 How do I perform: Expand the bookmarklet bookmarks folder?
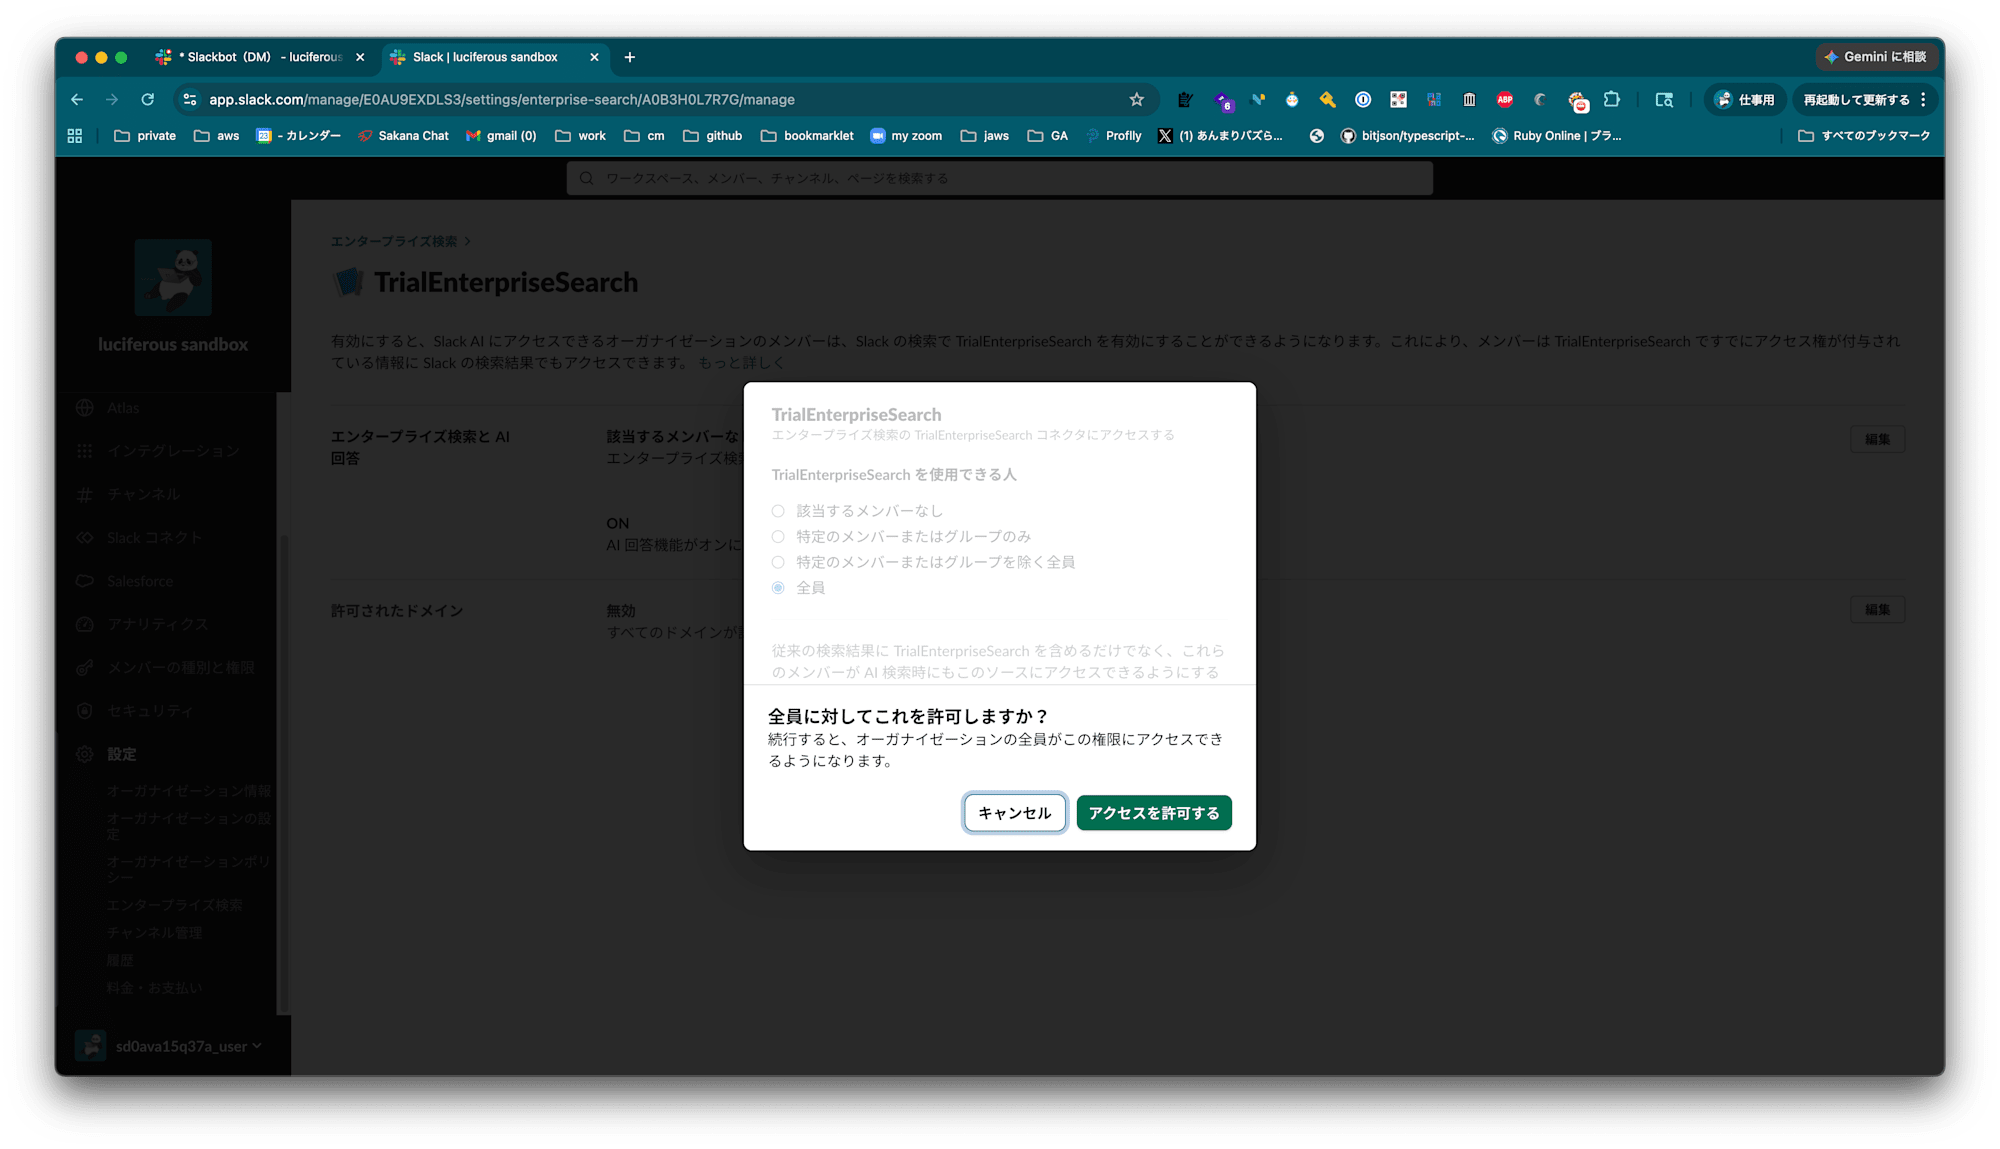[x=806, y=136]
